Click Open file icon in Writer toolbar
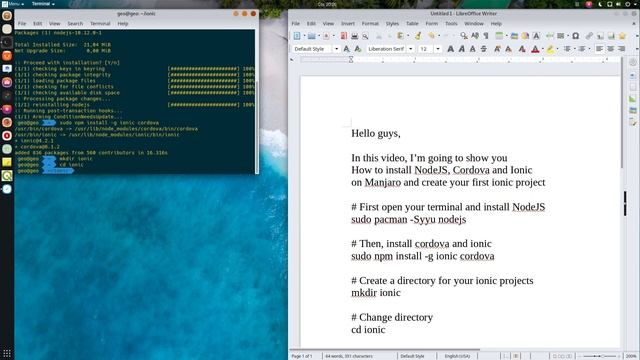The image size is (640, 360). click(311, 36)
